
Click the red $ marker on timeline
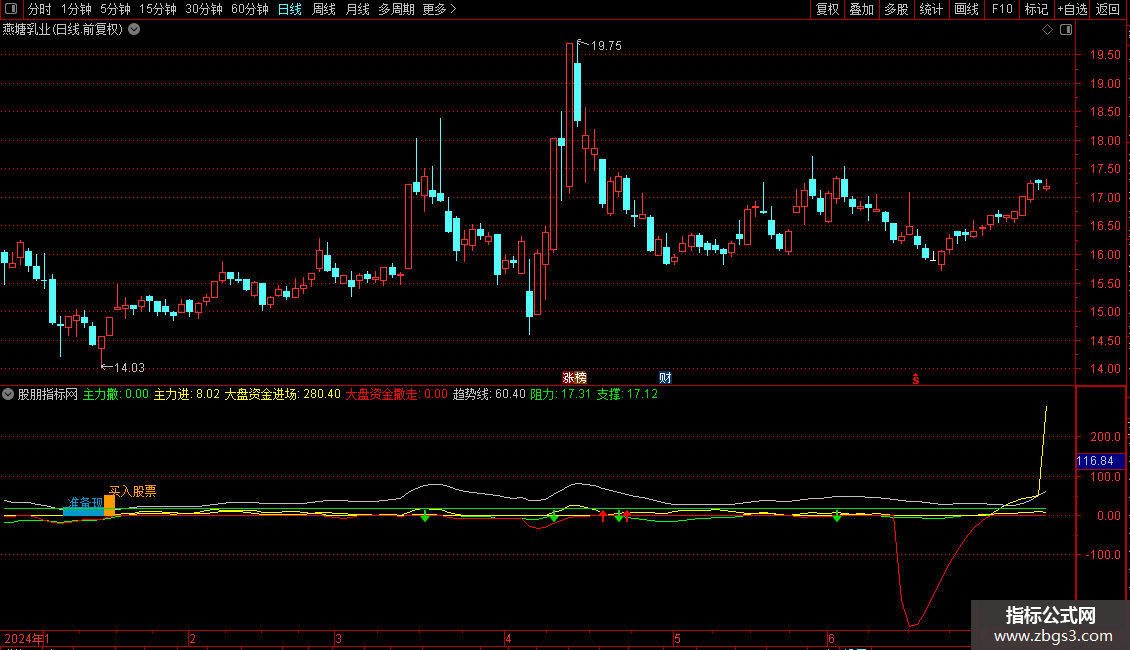[x=916, y=379]
